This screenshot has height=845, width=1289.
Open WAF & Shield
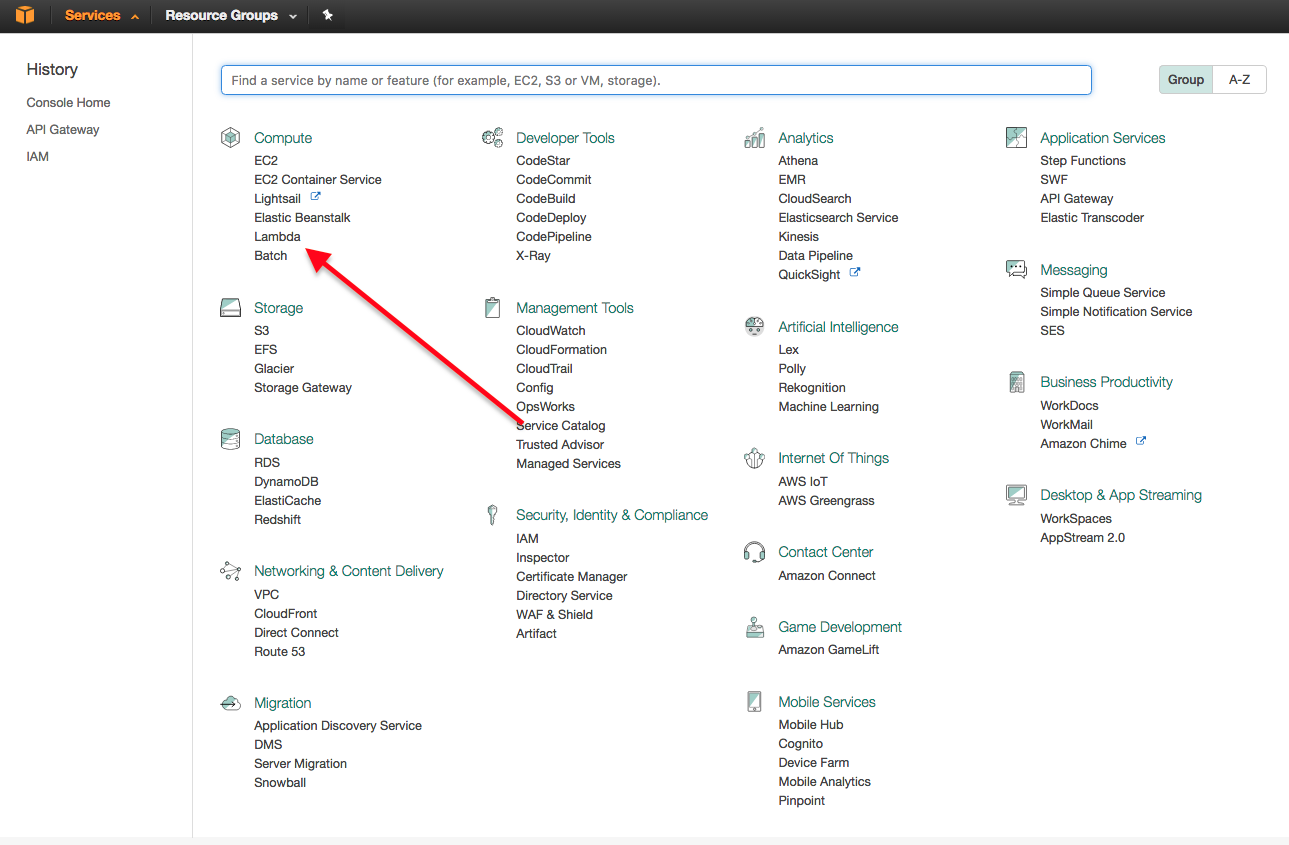tap(554, 615)
